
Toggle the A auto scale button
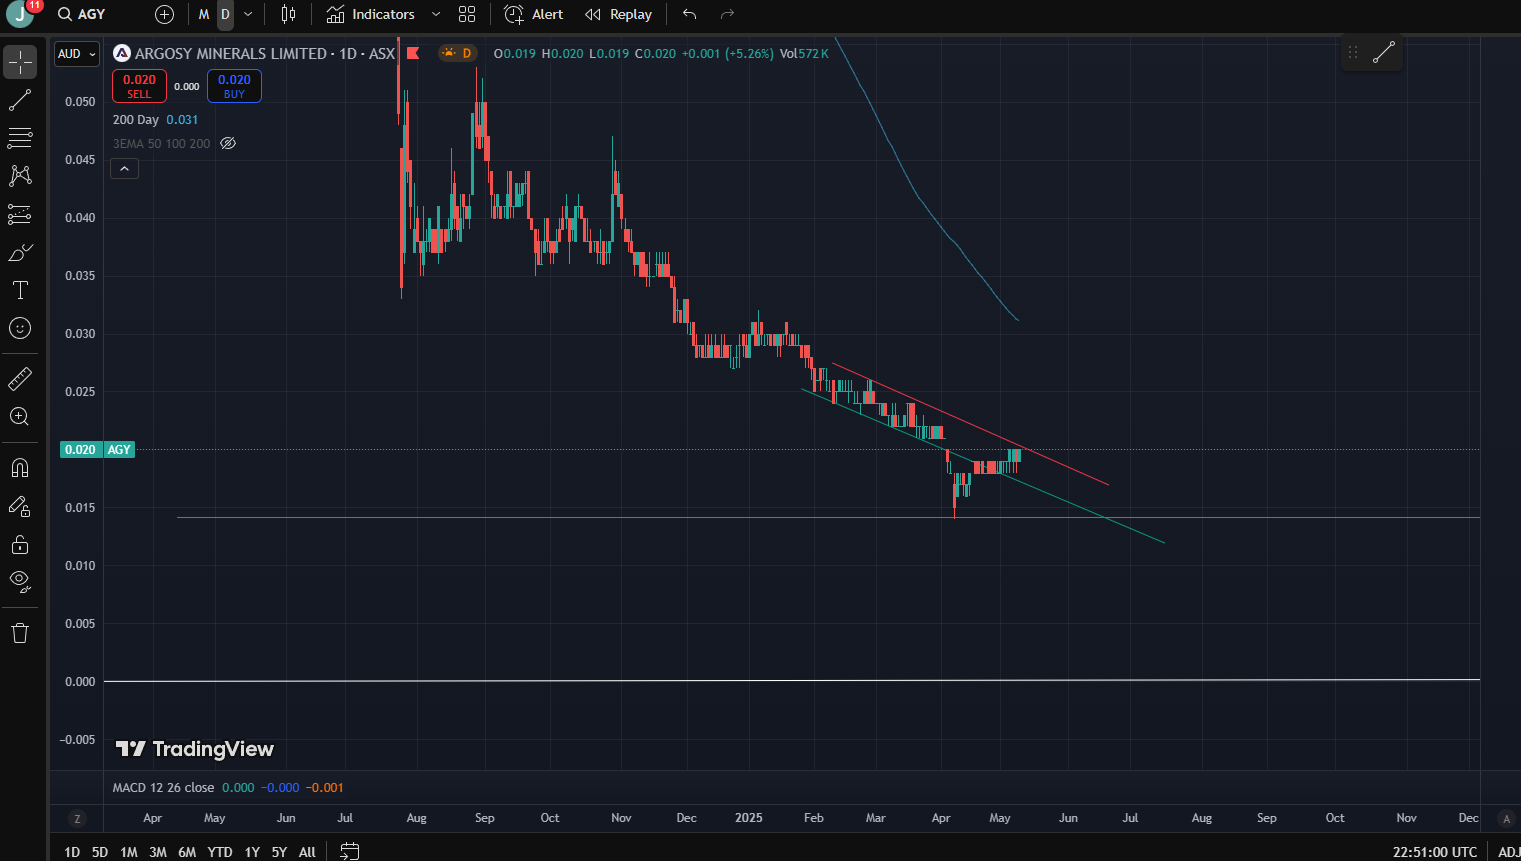pos(1507,818)
